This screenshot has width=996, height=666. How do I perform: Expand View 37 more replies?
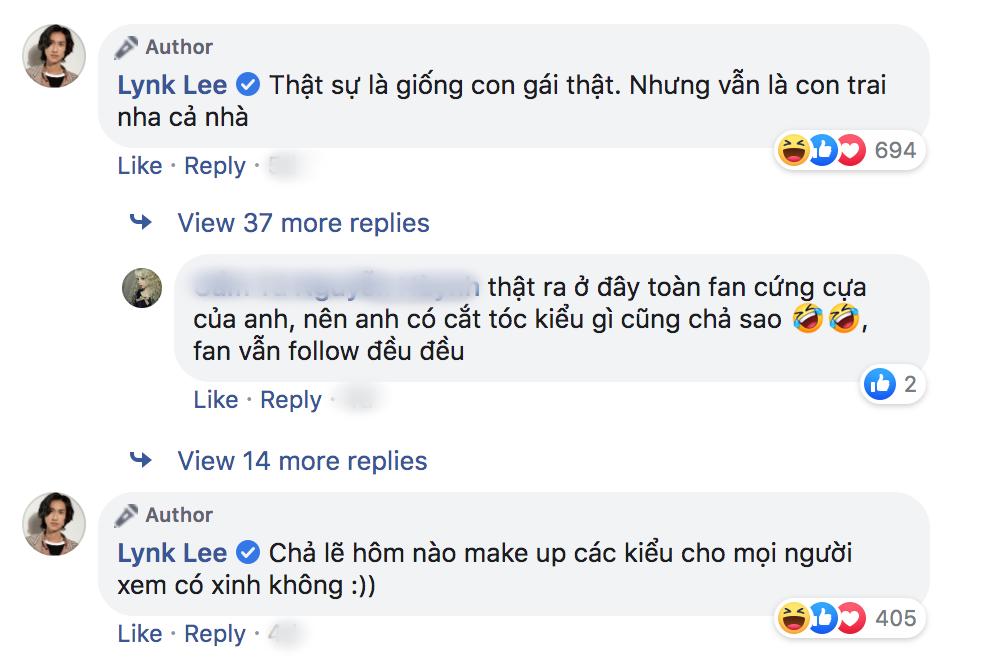click(x=302, y=222)
